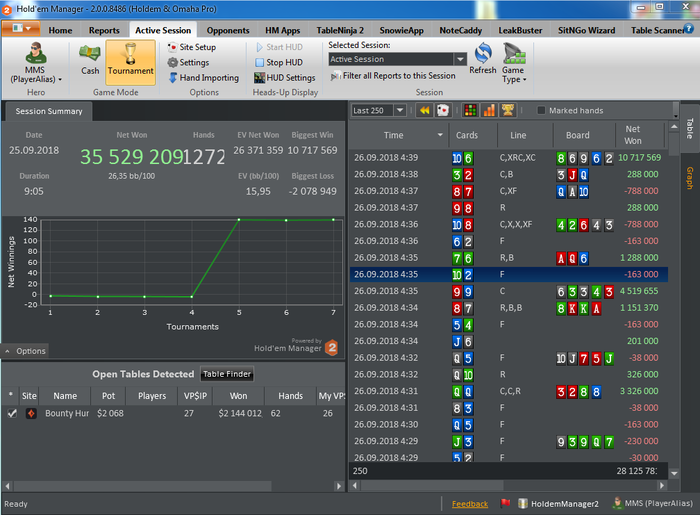Screen dimensions: 700x515
Task: Click the graph point at tournament 5
Action: tap(239, 220)
